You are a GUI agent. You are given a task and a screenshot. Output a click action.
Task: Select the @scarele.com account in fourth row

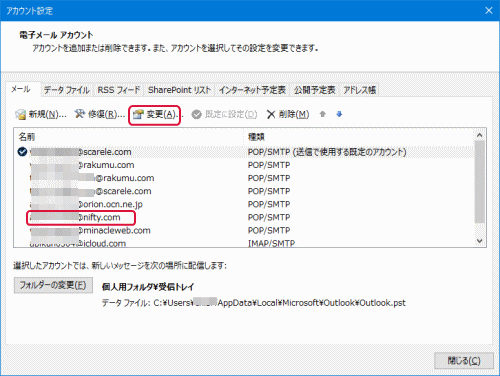click(243, 191)
